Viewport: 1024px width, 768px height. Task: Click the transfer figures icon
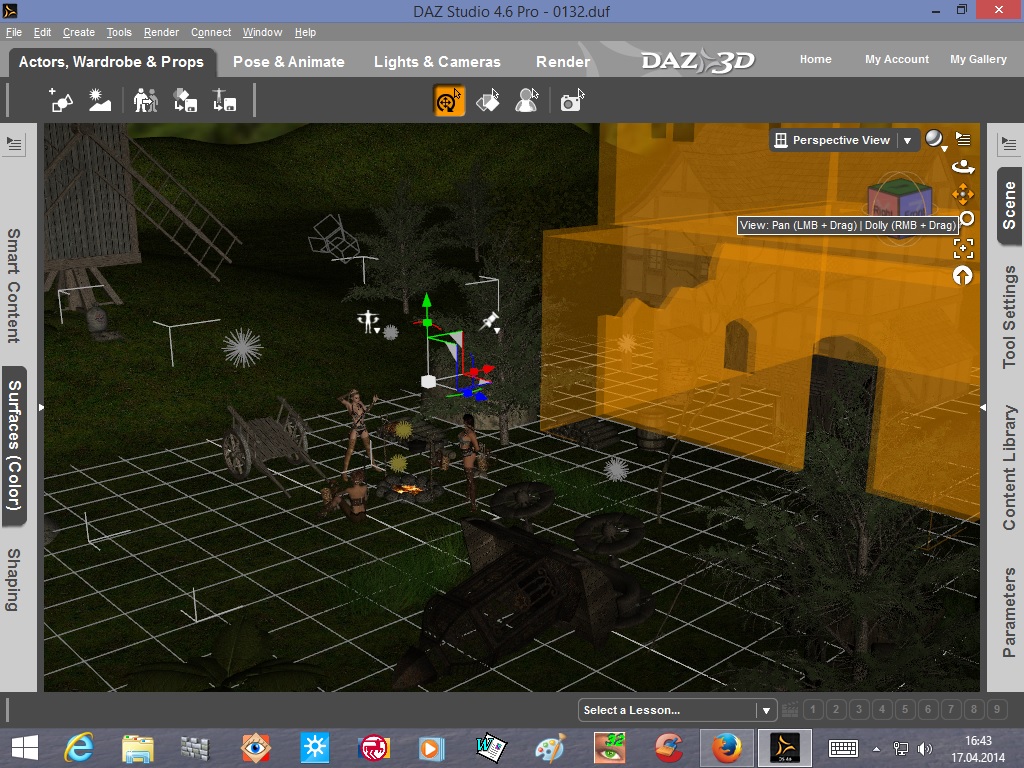tap(146, 101)
